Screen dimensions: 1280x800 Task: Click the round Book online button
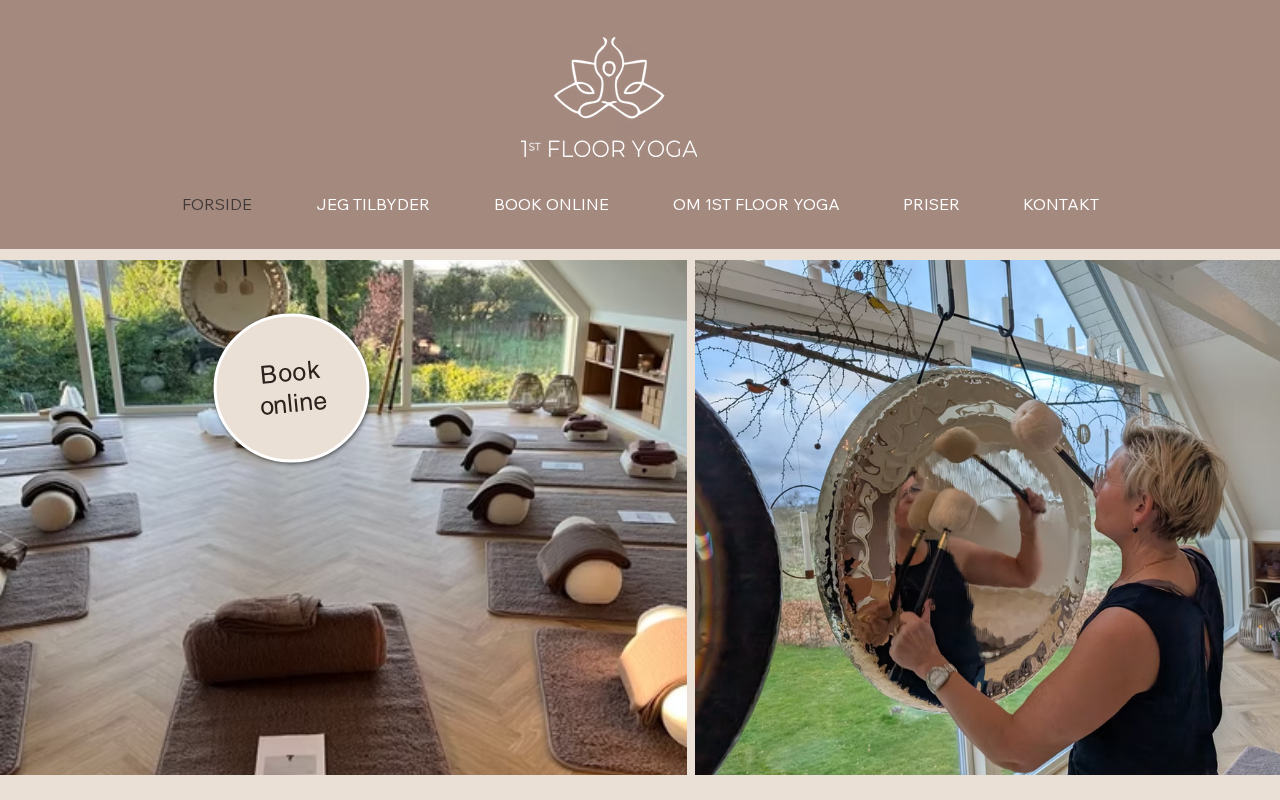(x=292, y=388)
